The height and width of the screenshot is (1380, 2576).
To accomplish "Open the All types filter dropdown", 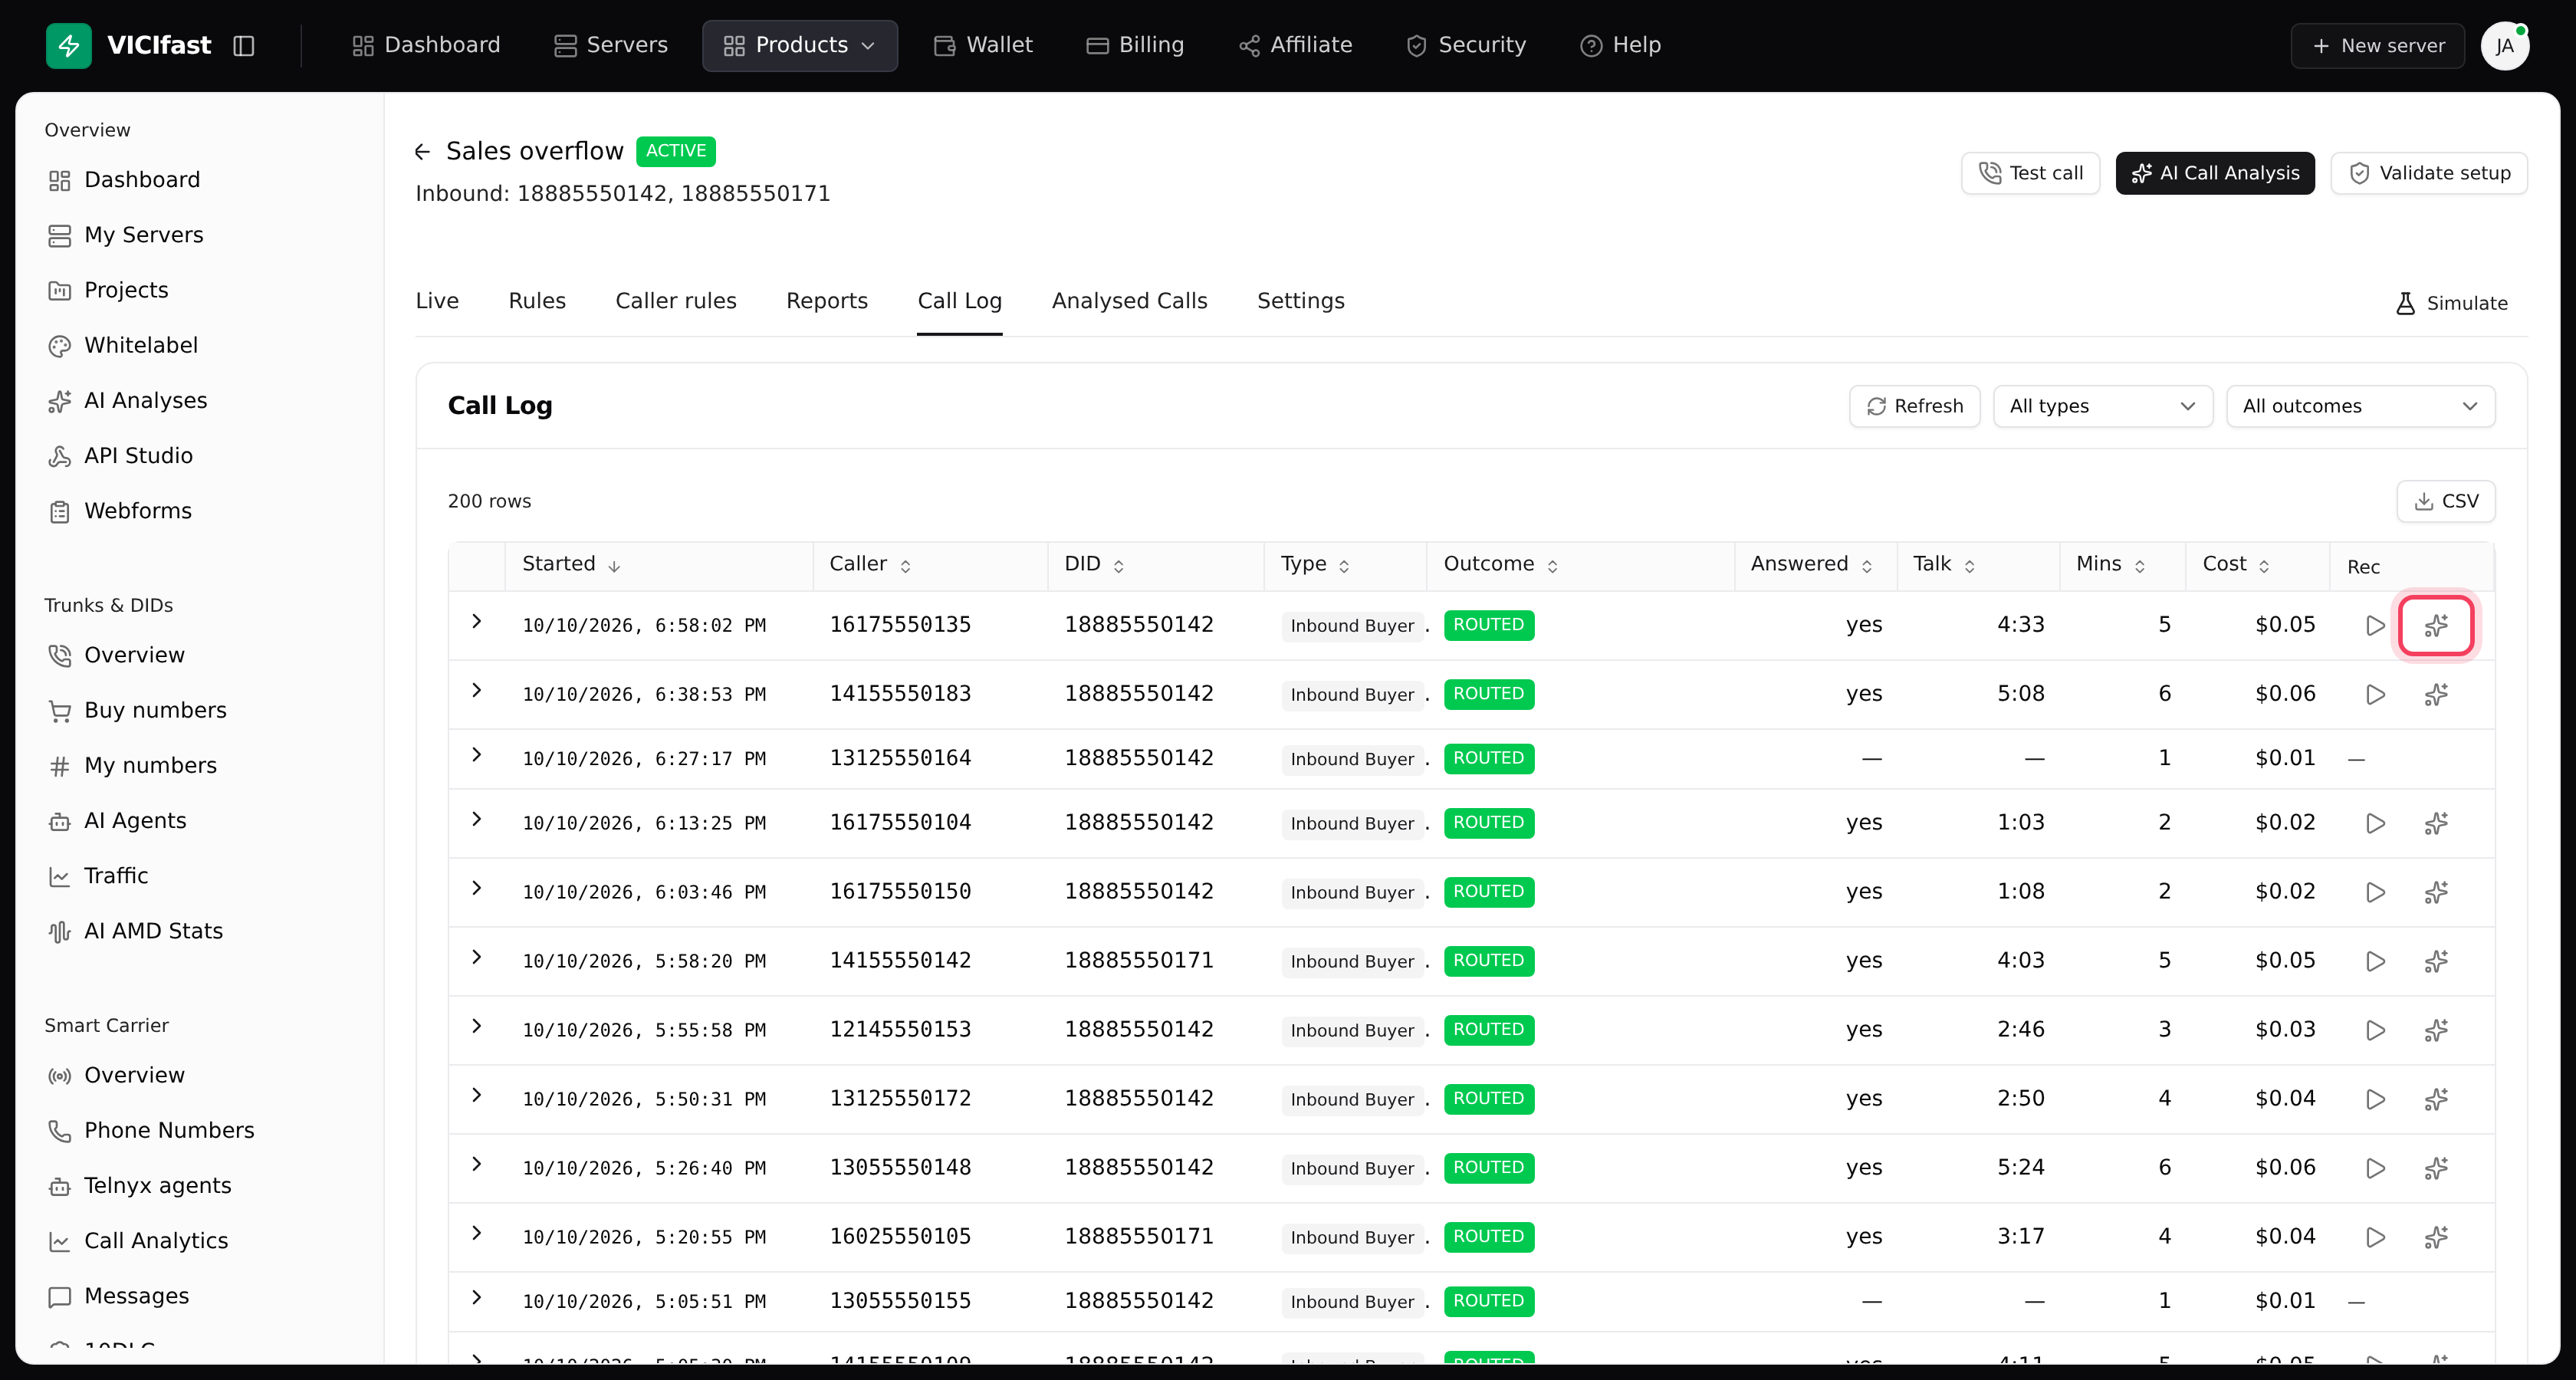I will pos(2102,406).
